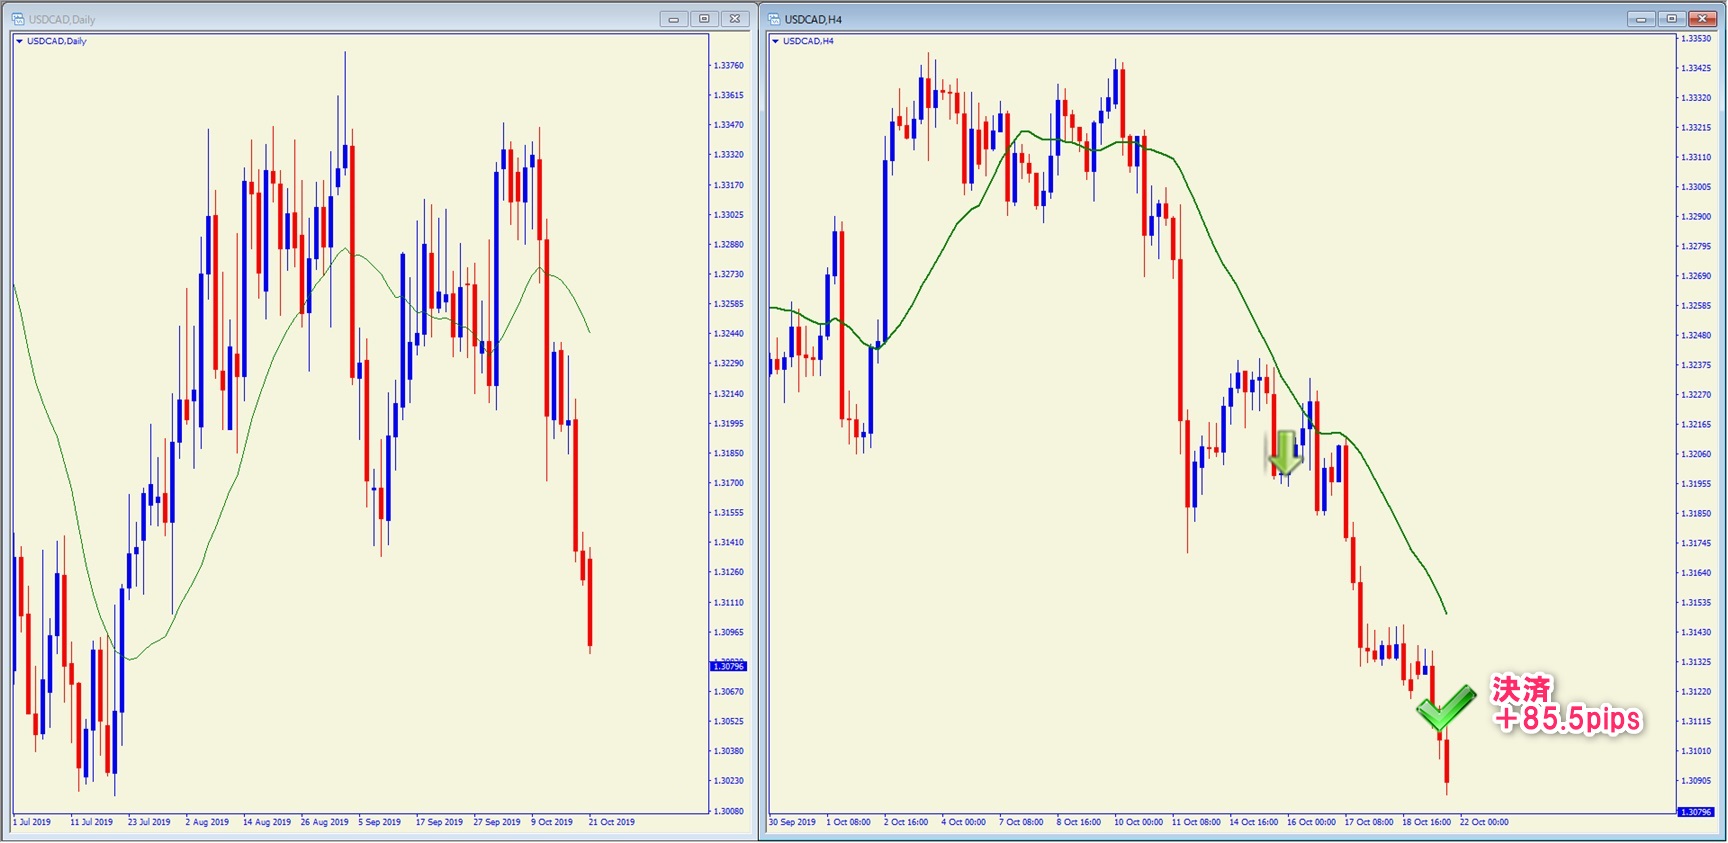Click the 1.33530 price on H4 axis
Viewport: 1728px width, 843px height.
coord(1696,38)
